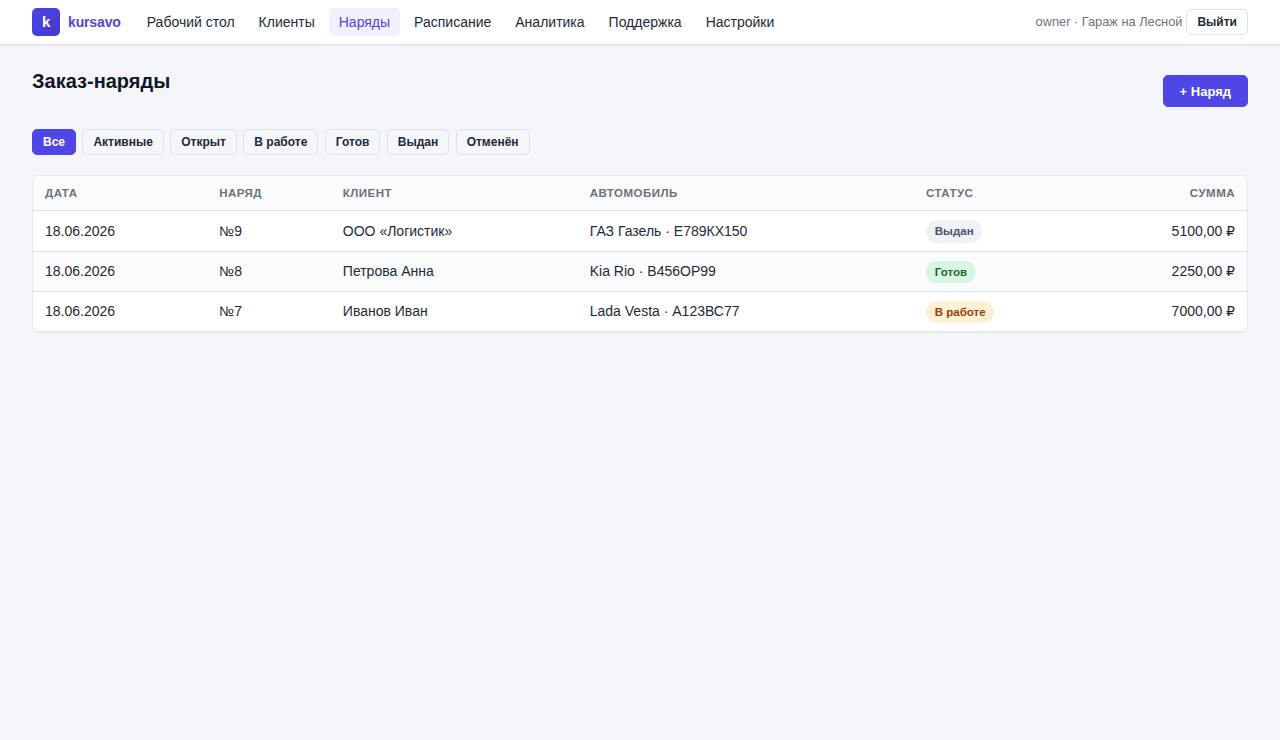Filter orders by Открыт status

click(203, 142)
